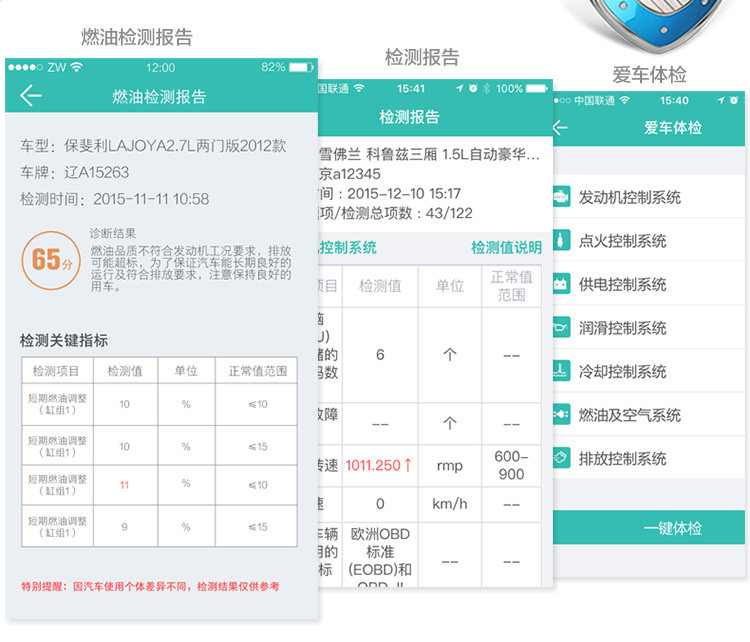The image size is (750, 642).
Task: Tap the 点火控制系统 spark plug icon
Action: pyautogui.click(x=562, y=240)
